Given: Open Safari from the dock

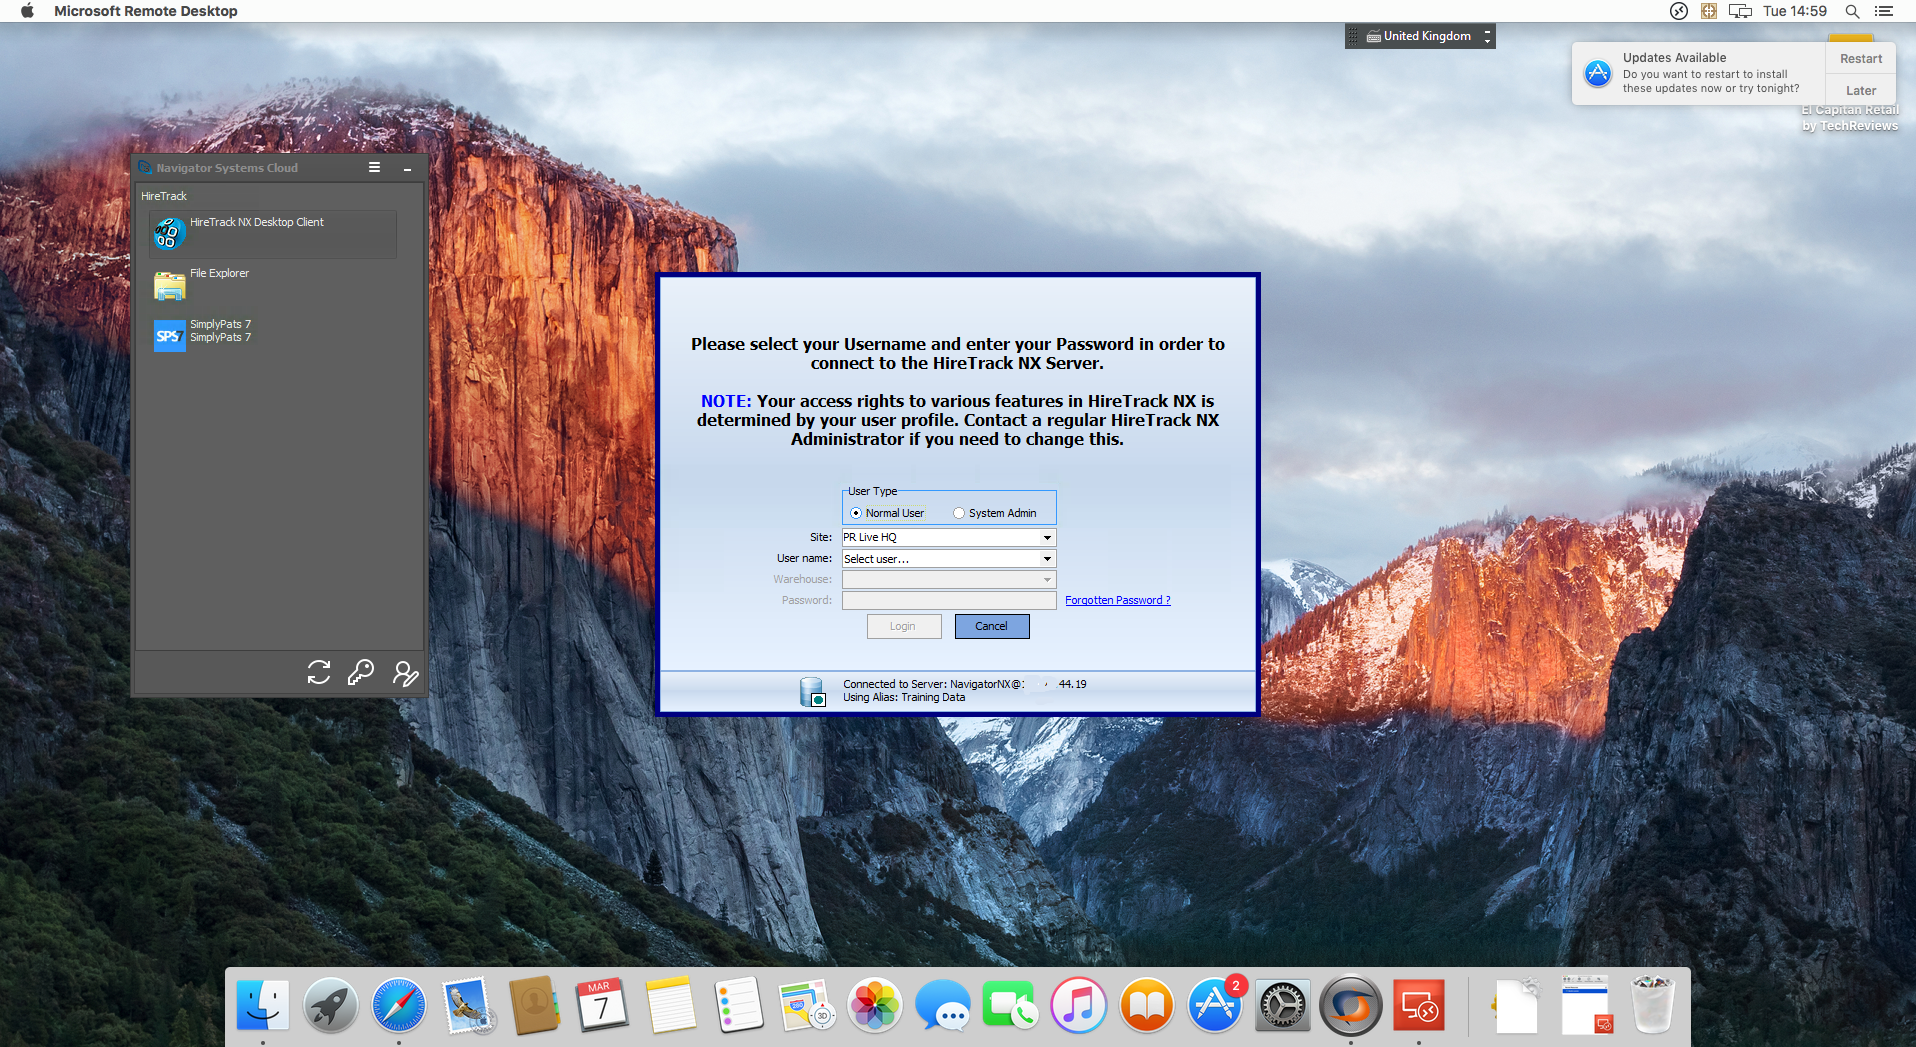Looking at the screenshot, I should [398, 1005].
